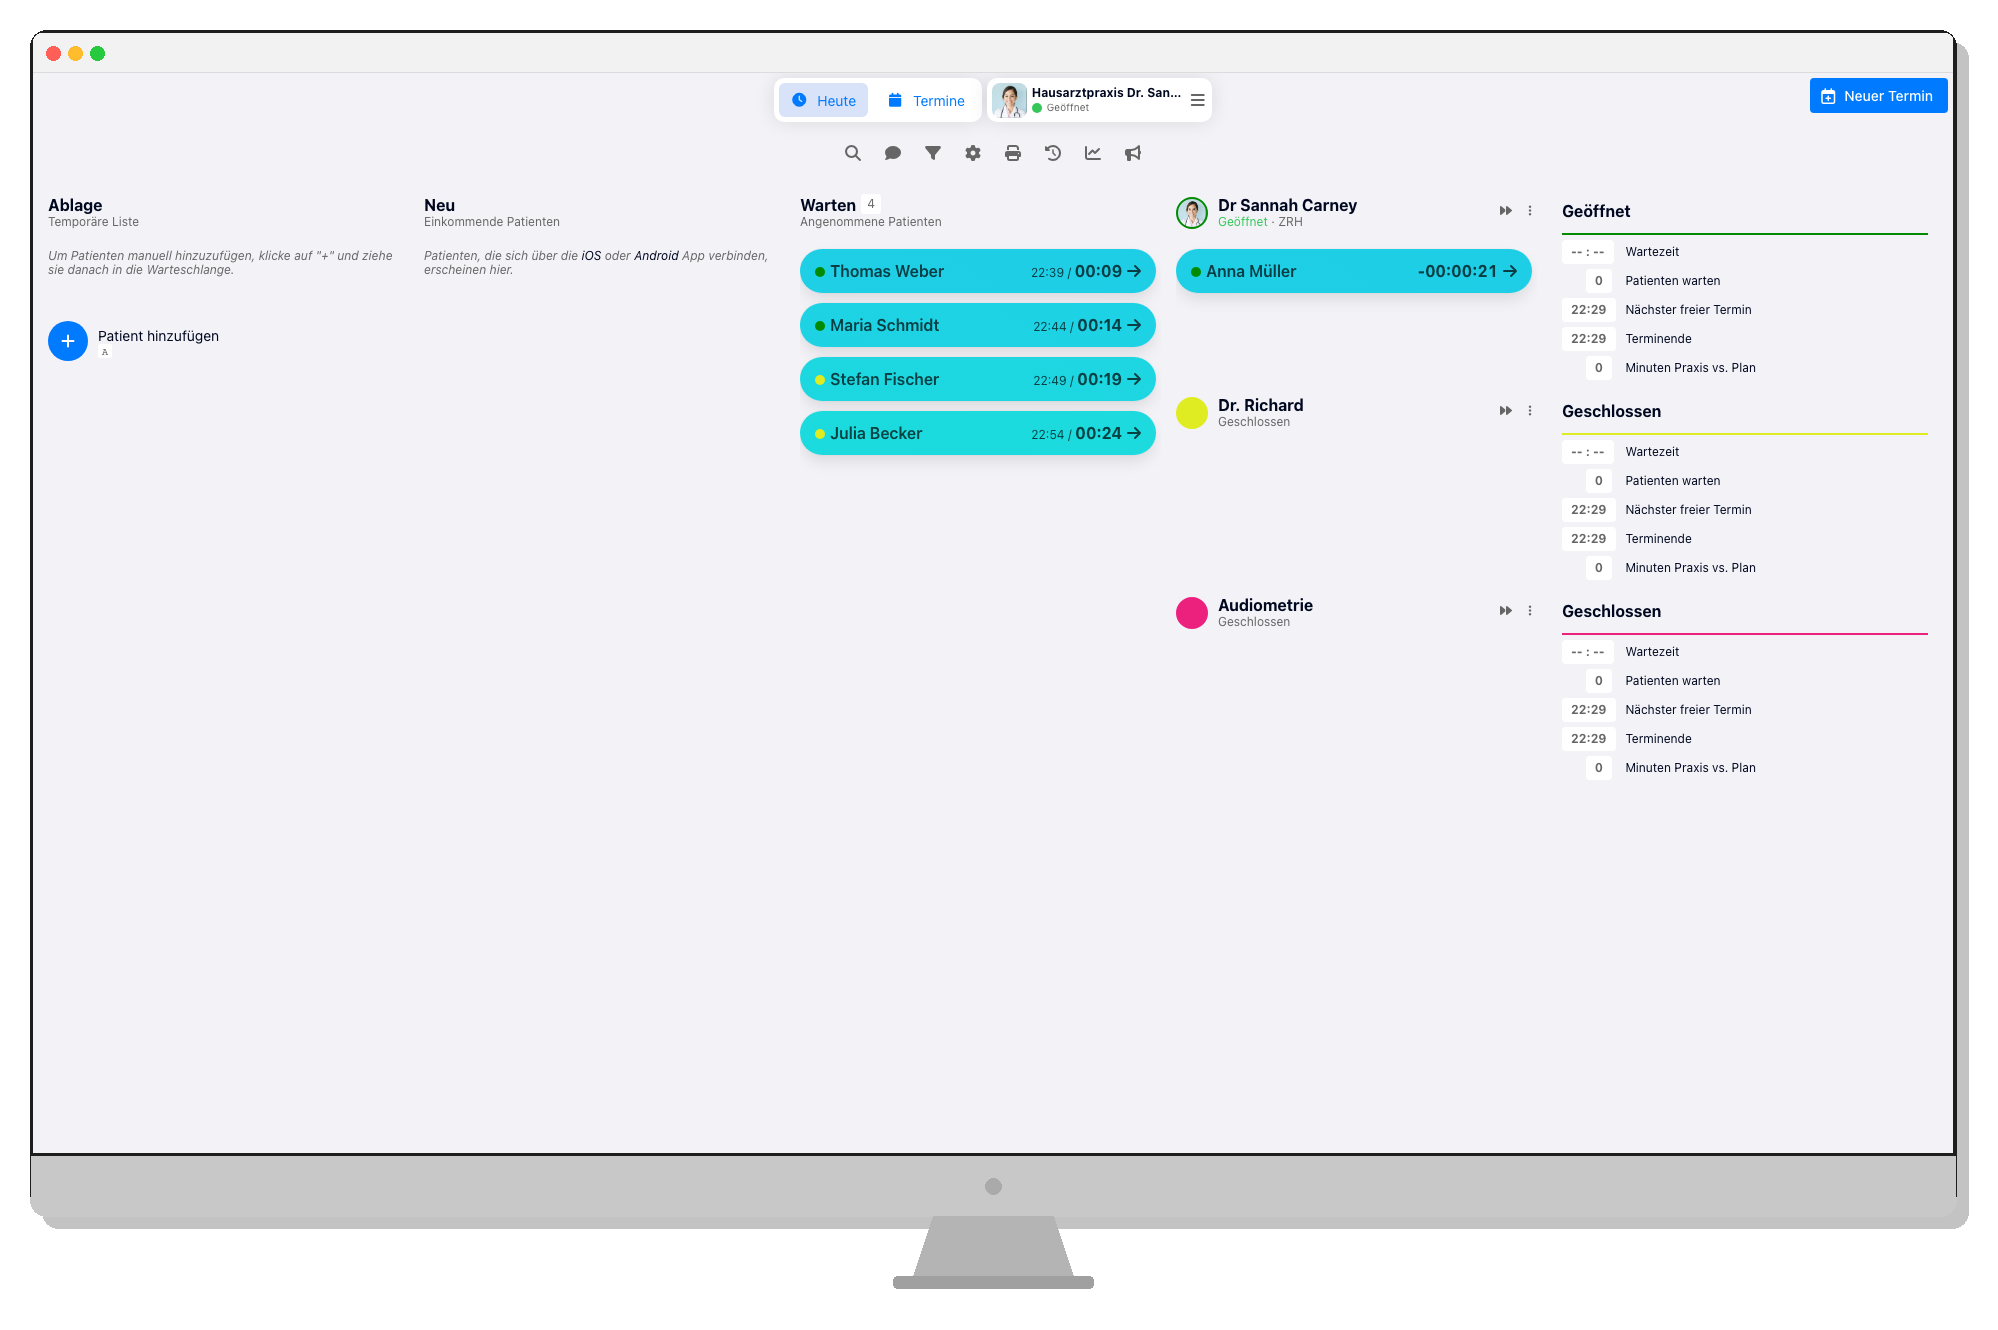Open settings gear in toolbar
The image size is (1998, 1330).
pos(972,153)
